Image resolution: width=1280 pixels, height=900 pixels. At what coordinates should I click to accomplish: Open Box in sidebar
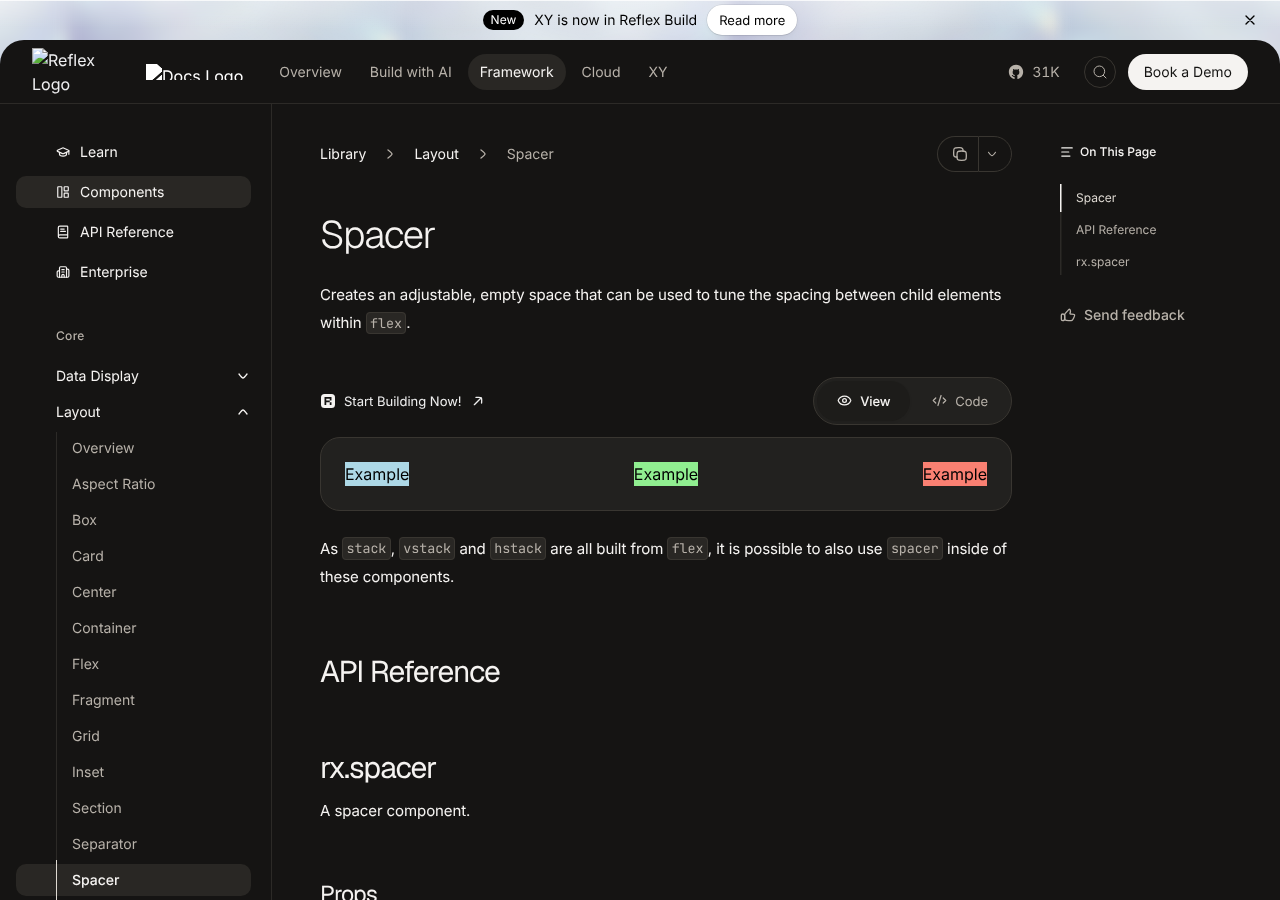[x=85, y=520]
